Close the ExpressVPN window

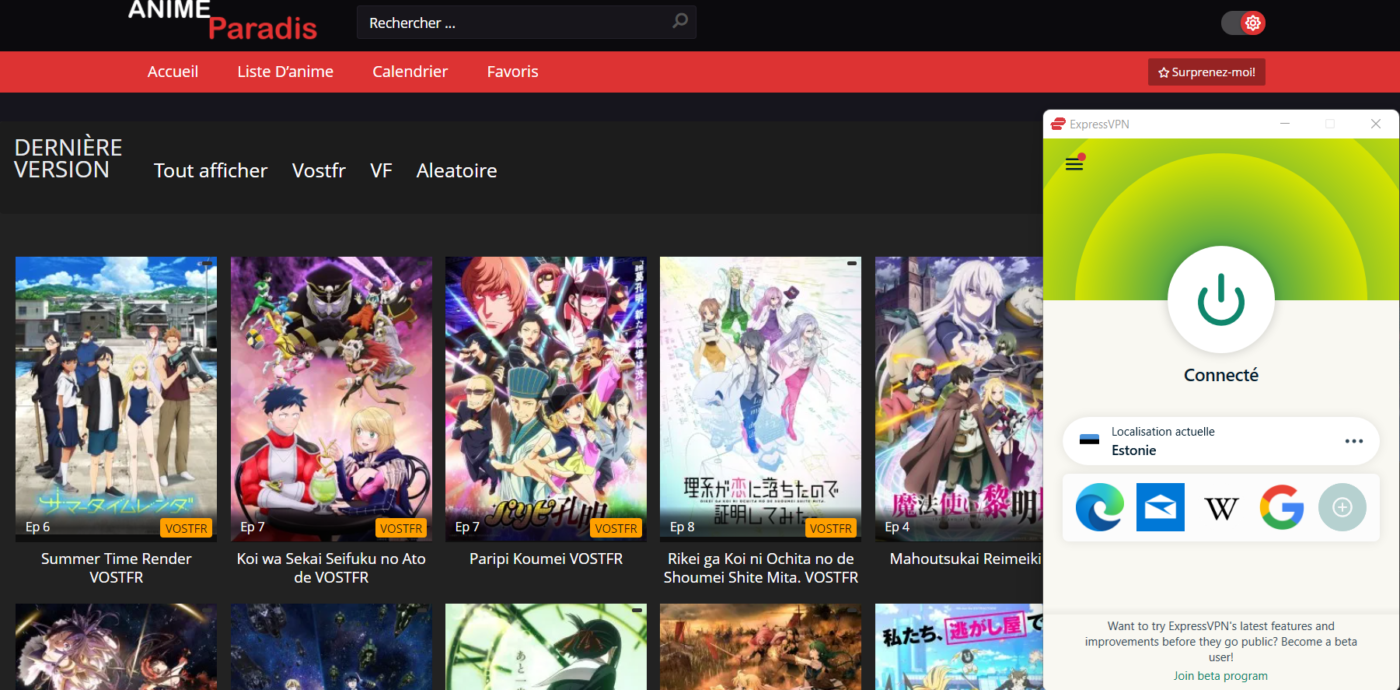(1376, 124)
